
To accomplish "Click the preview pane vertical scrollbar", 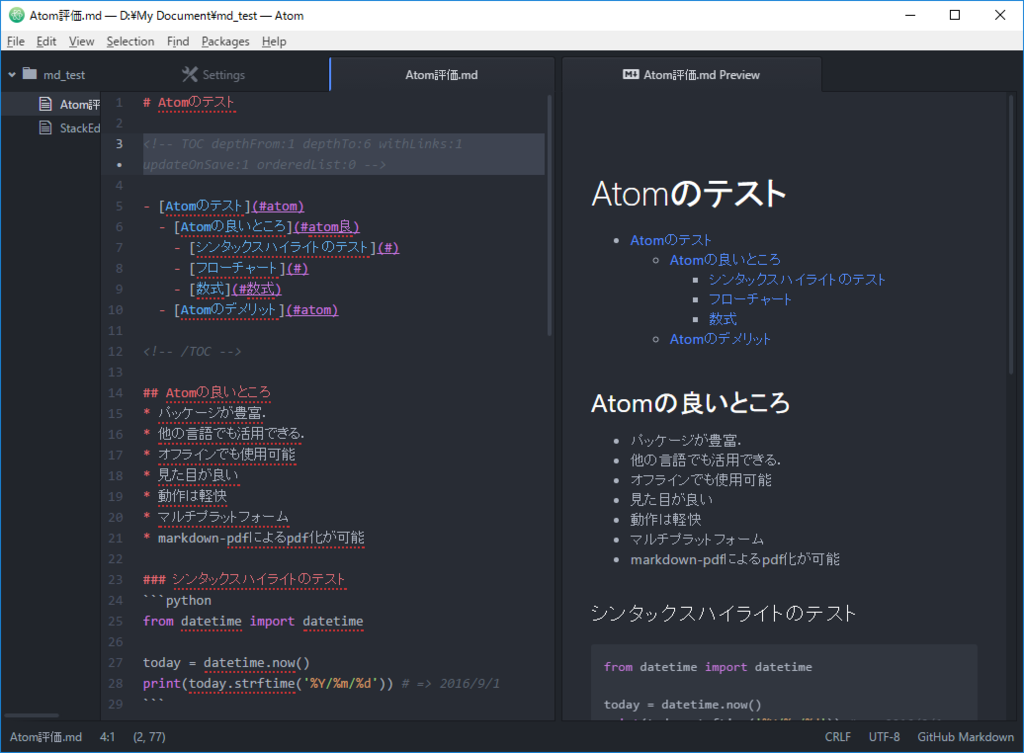I will click(1010, 235).
